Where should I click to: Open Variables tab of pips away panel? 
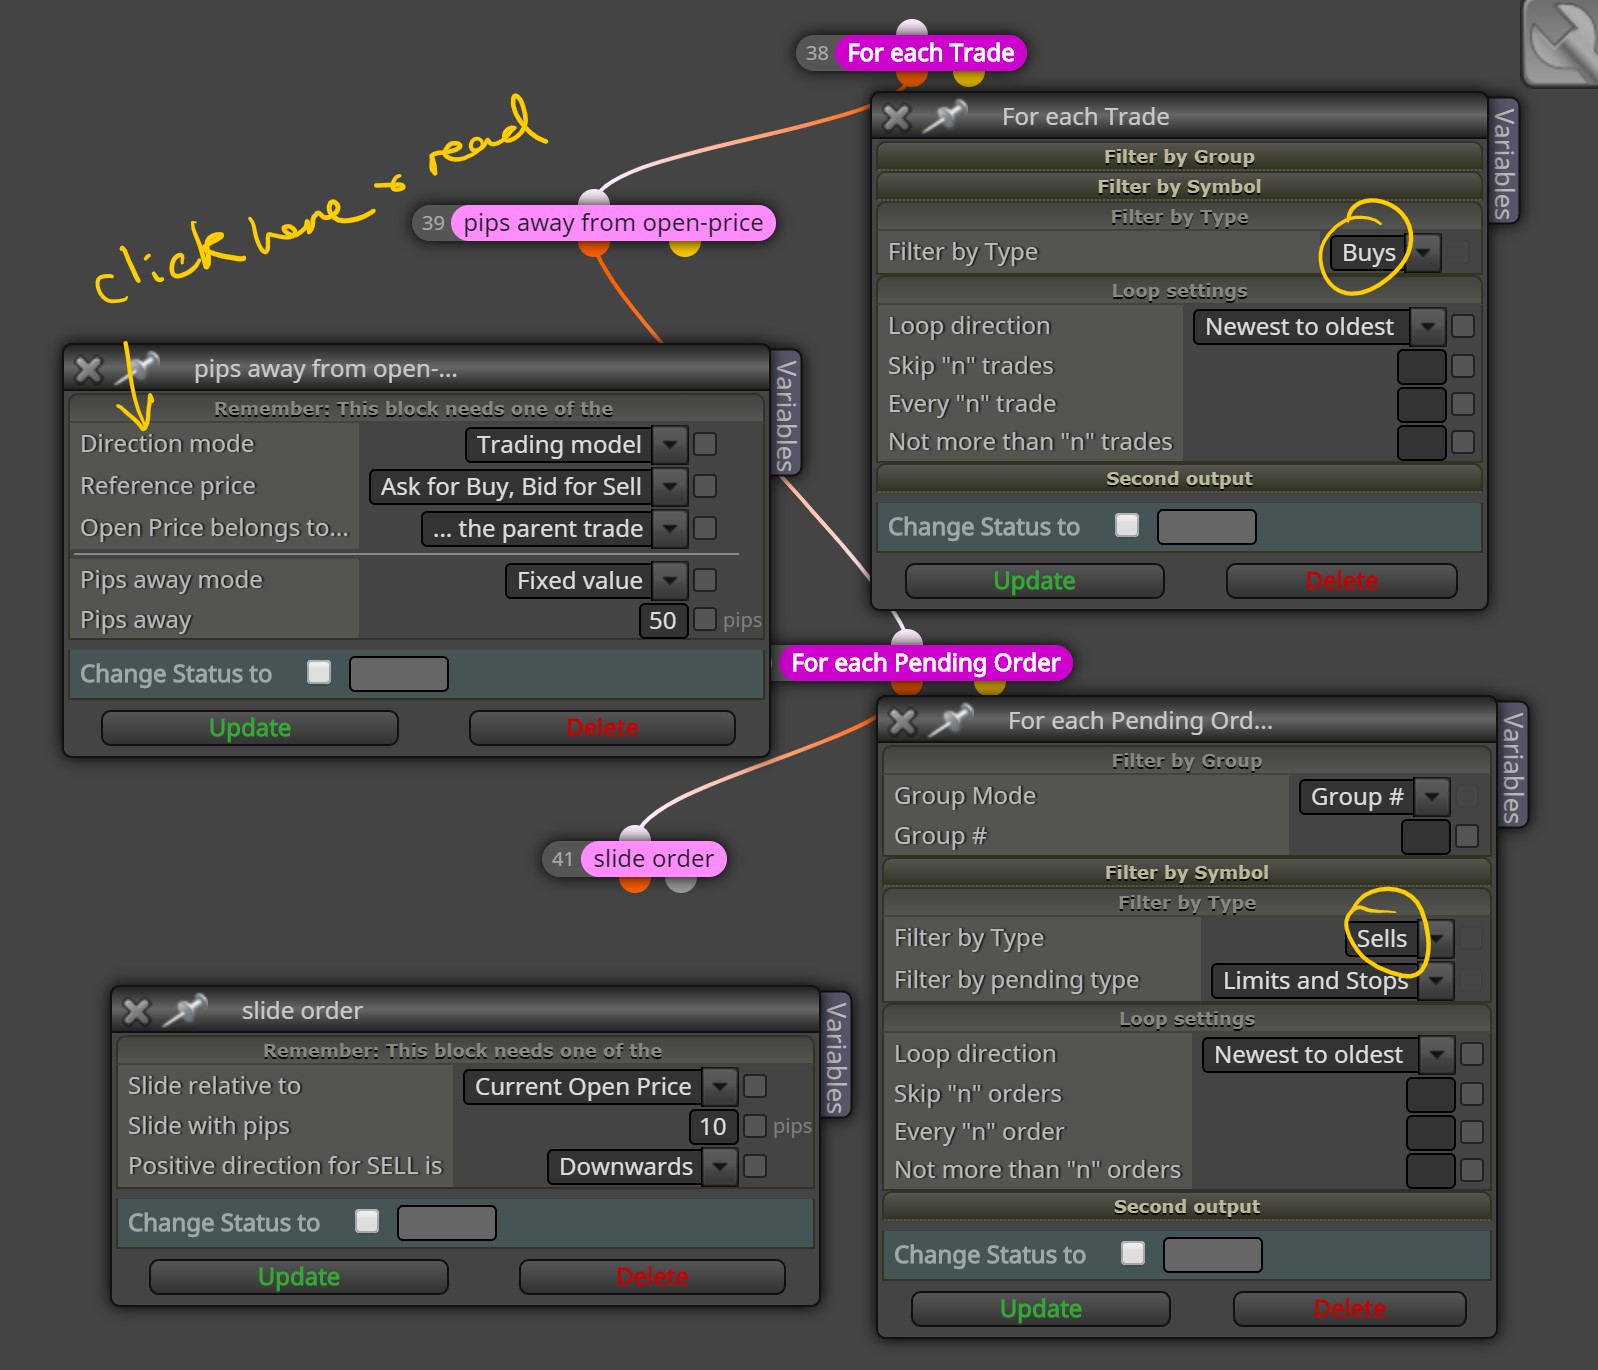pos(786,414)
